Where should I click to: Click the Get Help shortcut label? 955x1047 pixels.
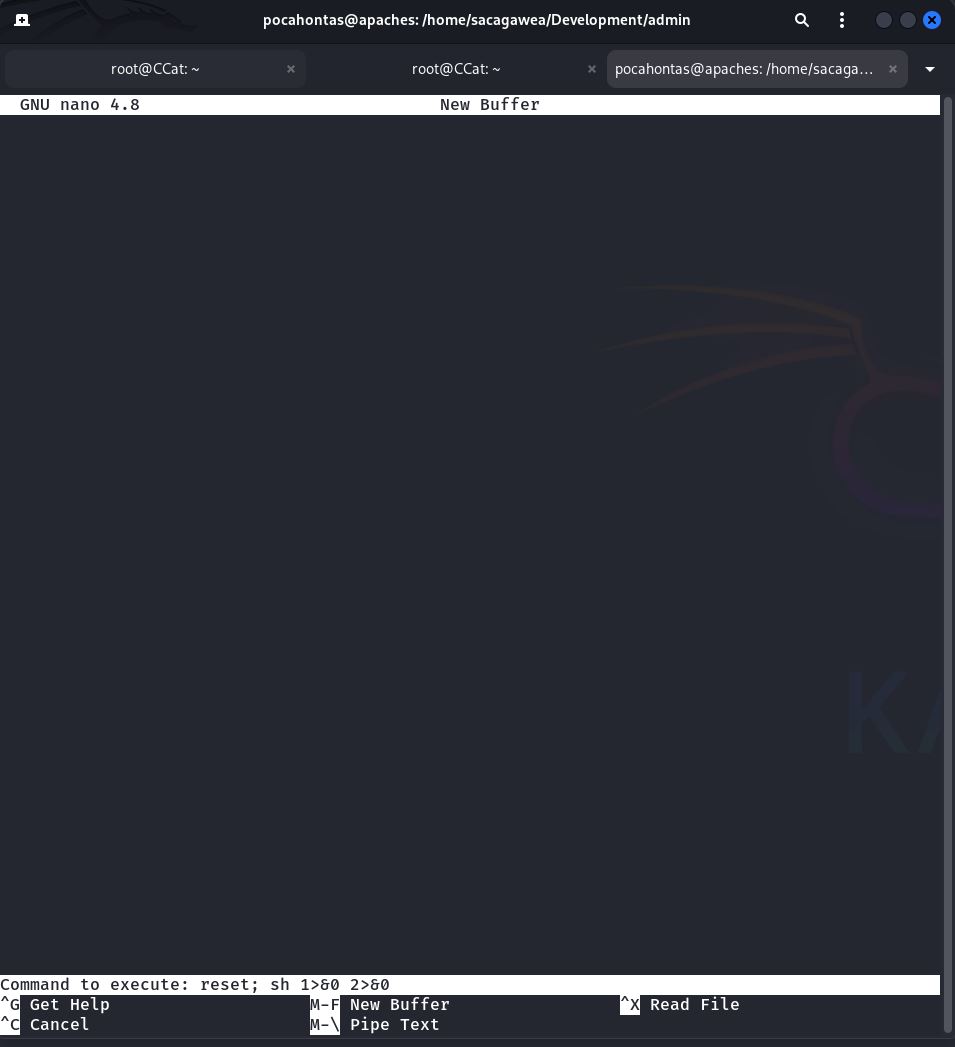[x=69, y=1005]
